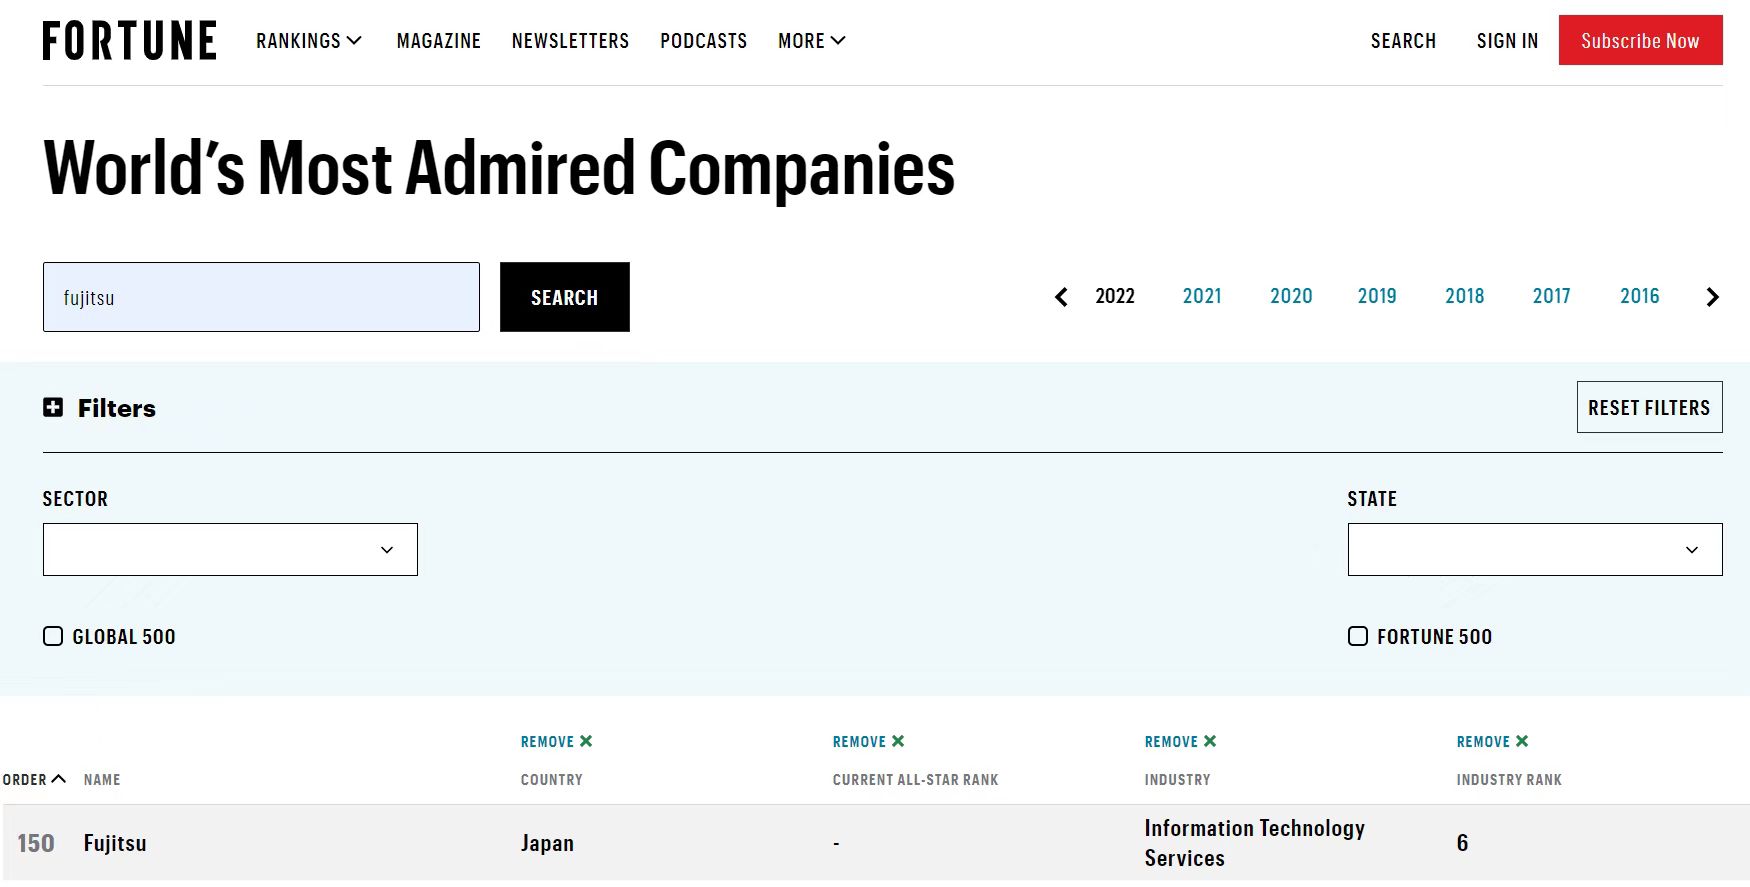Click the World's Most Admired Companies heading

(x=499, y=167)
